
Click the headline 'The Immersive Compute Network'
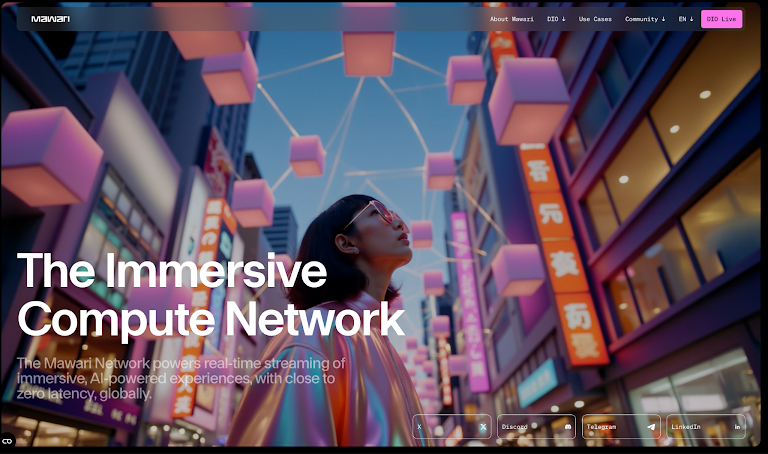coord(211,295)
